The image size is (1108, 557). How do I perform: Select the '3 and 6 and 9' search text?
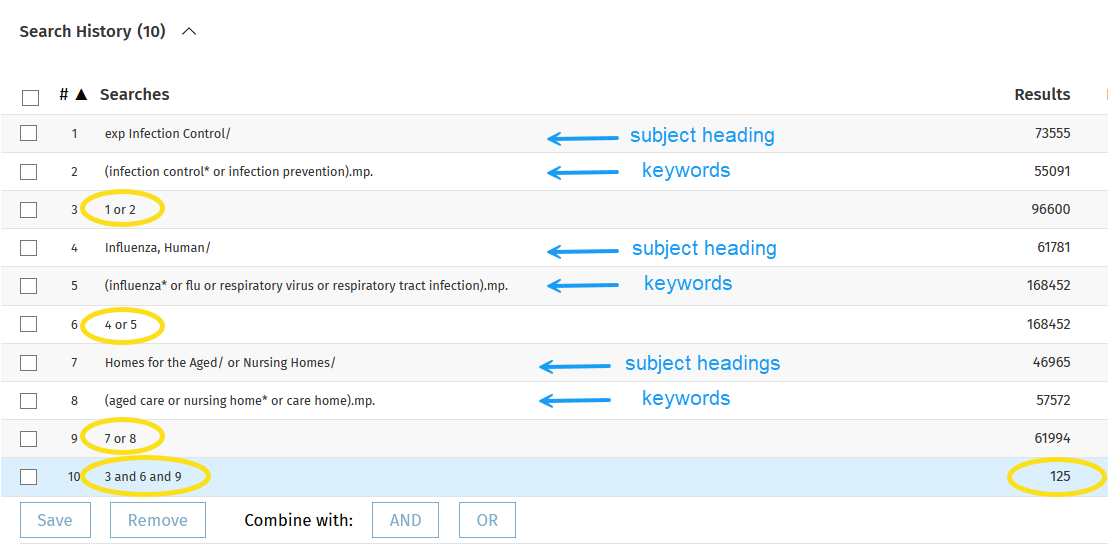pos(143,476)
